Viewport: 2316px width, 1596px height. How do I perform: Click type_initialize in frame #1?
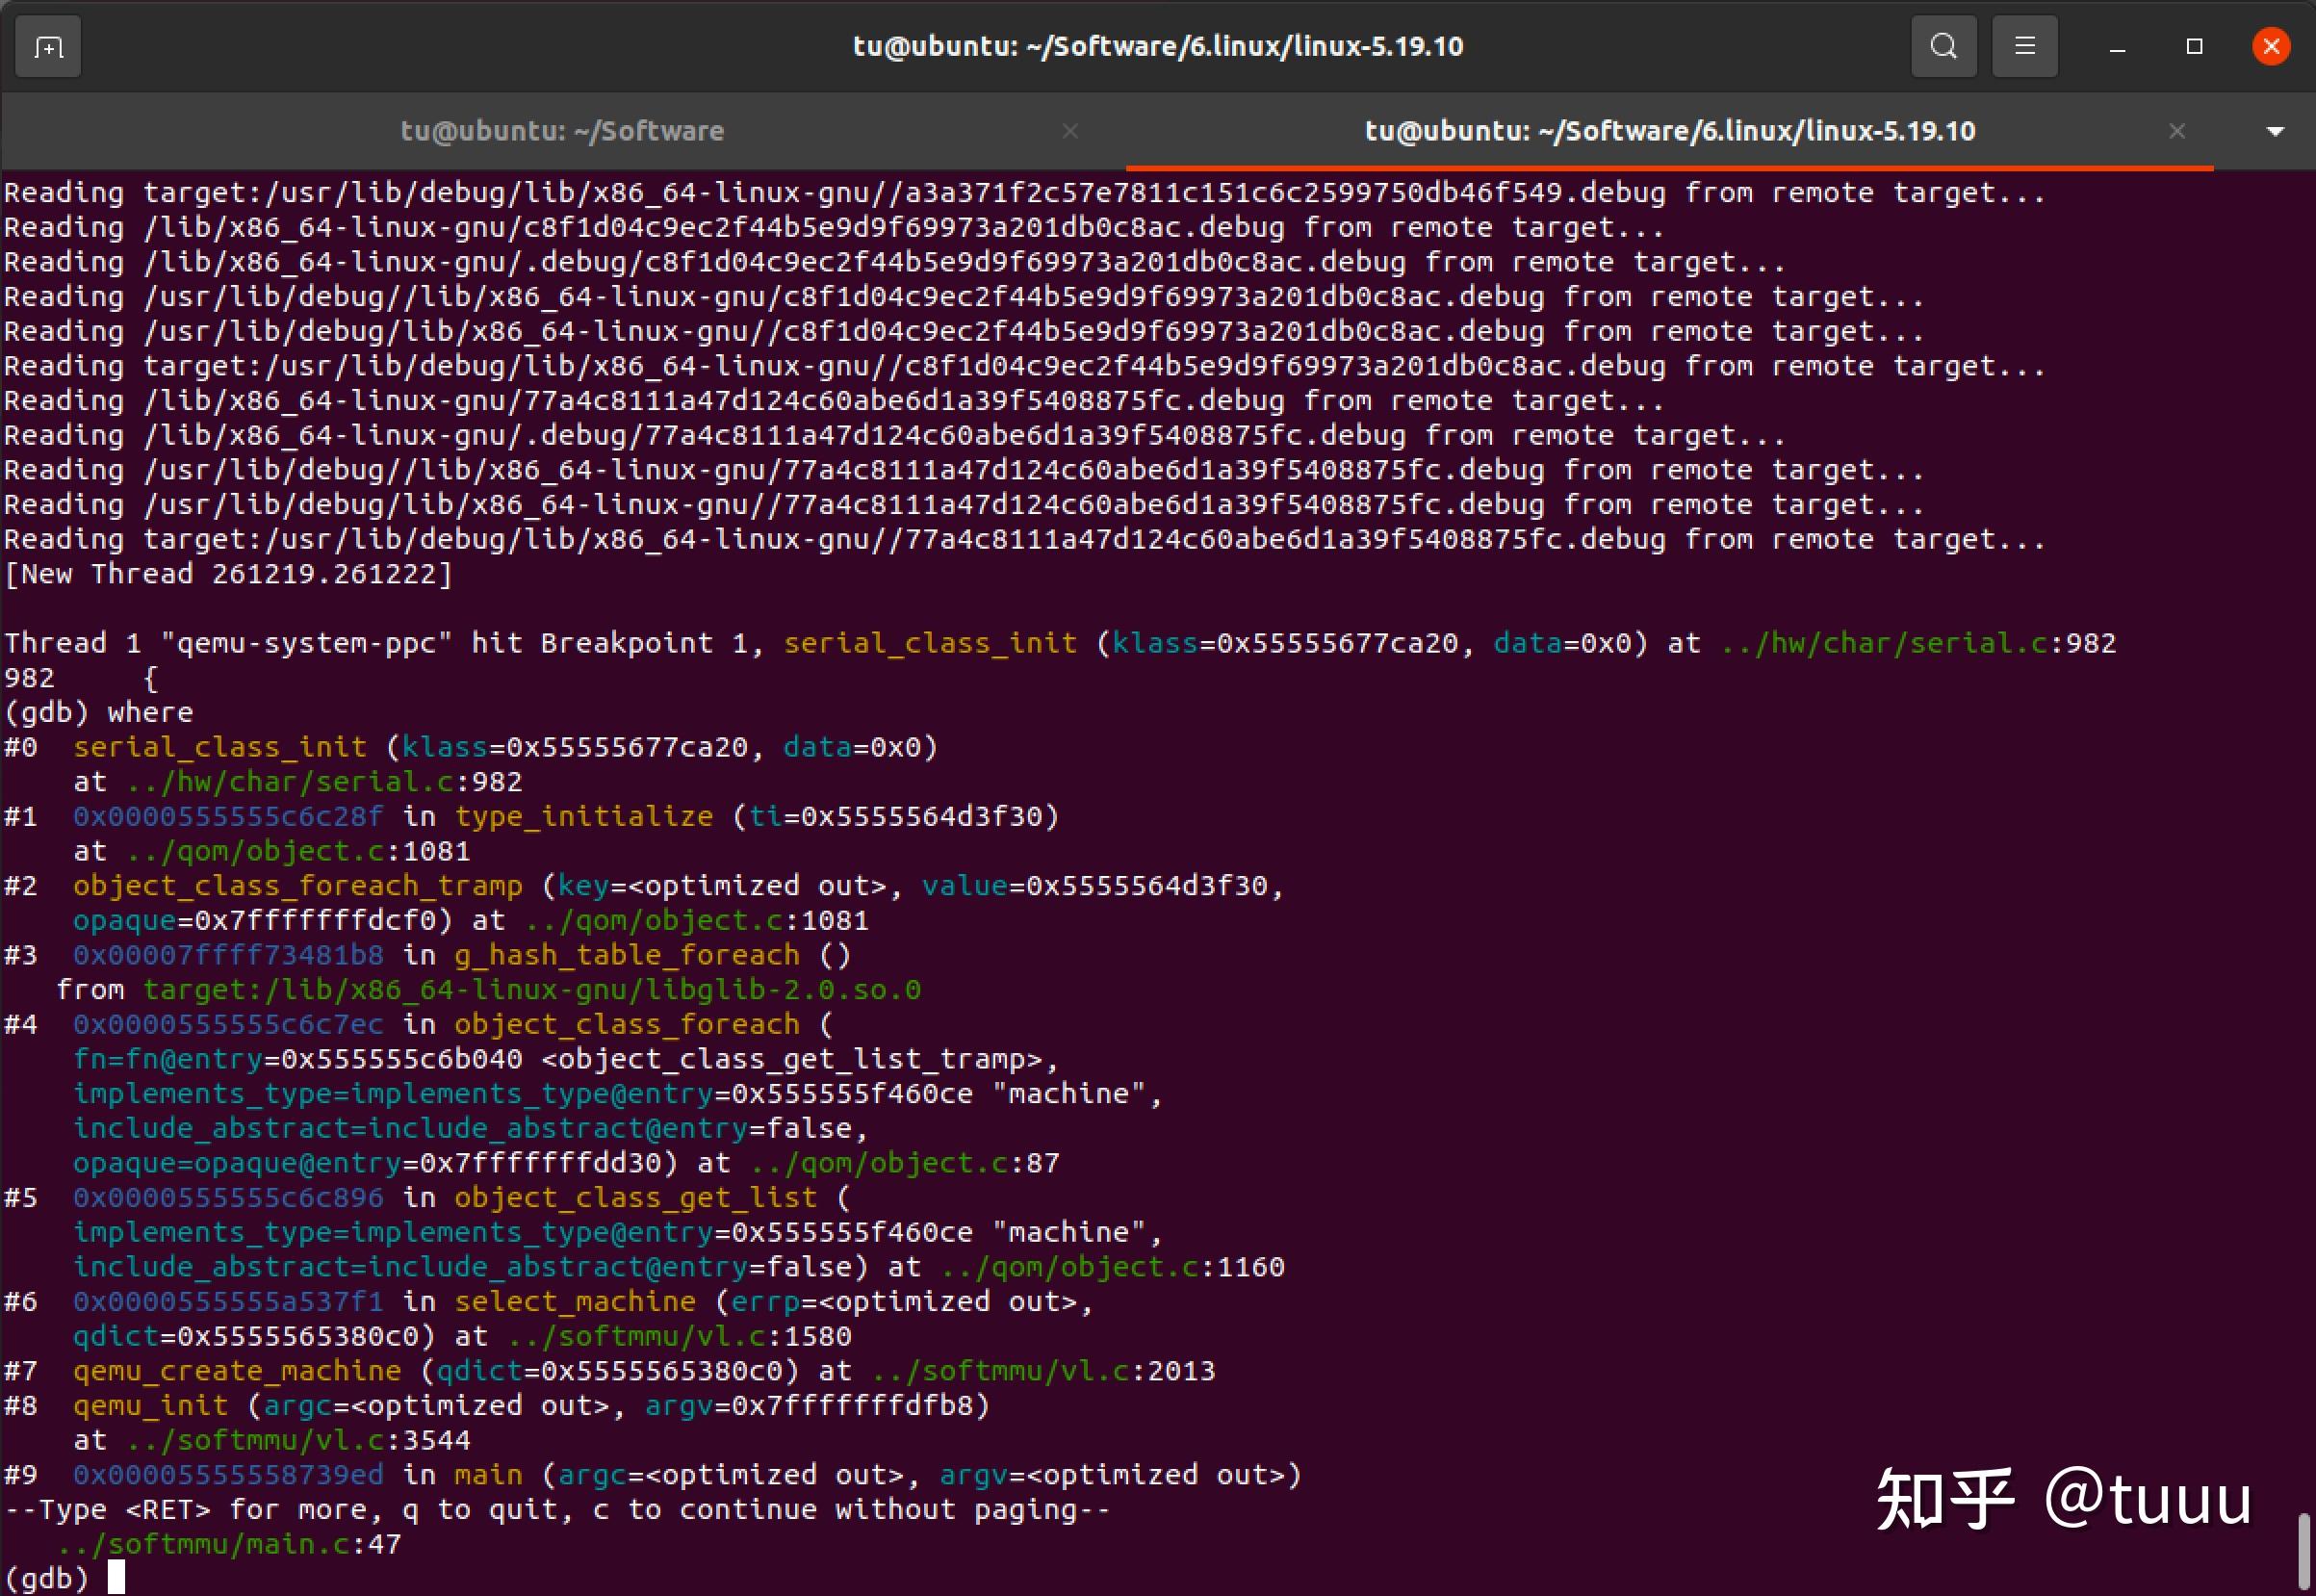tap(584, 817)
